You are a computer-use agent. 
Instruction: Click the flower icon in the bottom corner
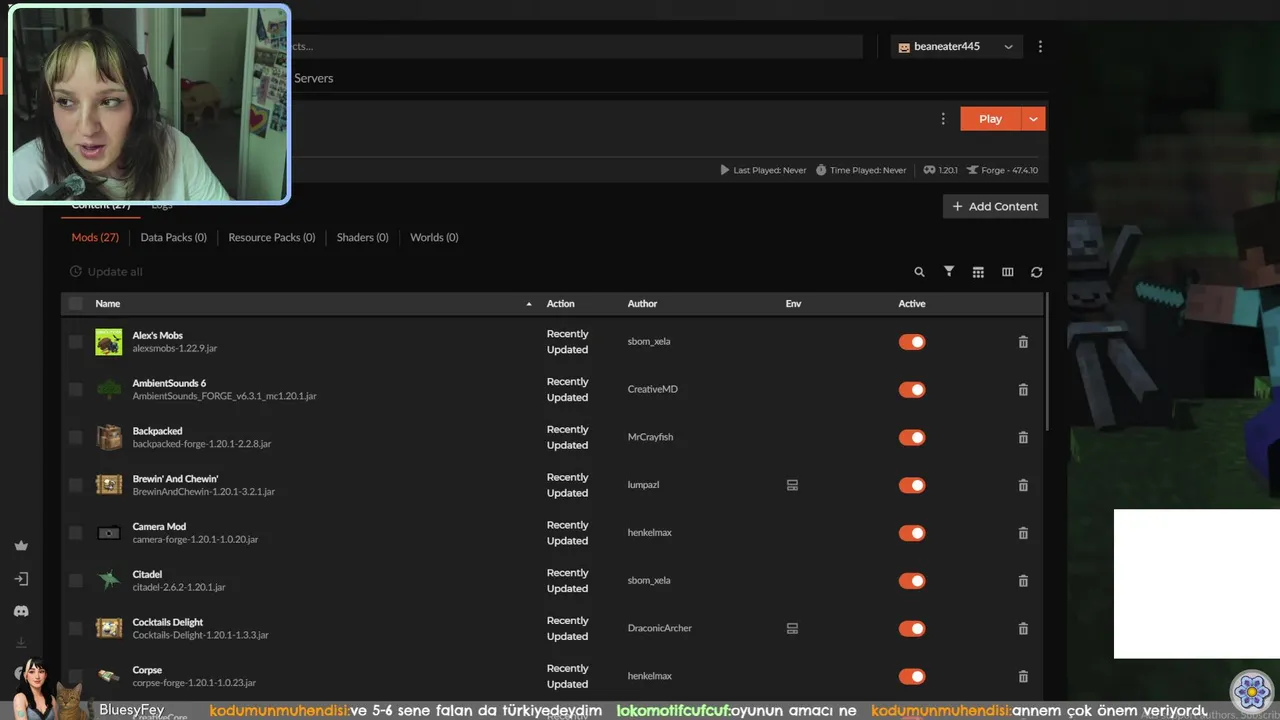(1251, 691)
